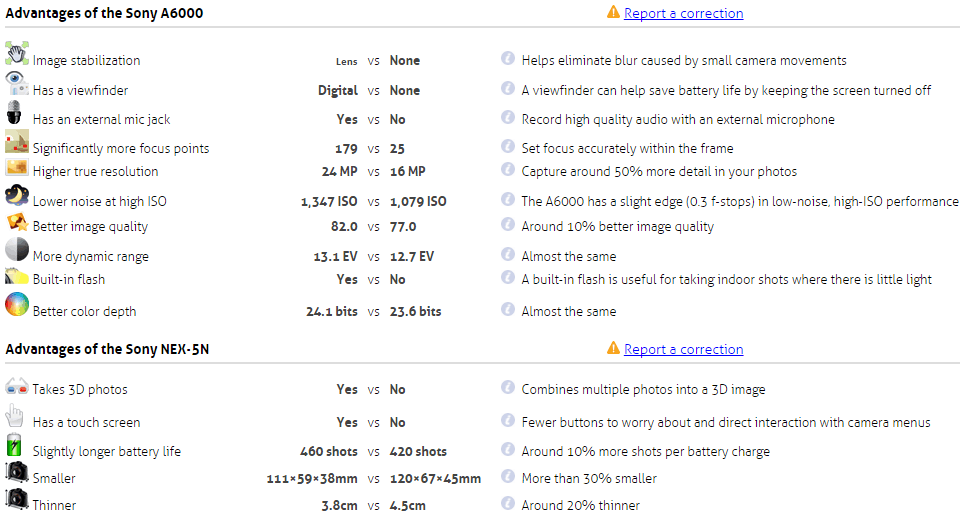This screenshot has height=520, width=960.
Task: Click the focus points icon
Action: point(17,143)
